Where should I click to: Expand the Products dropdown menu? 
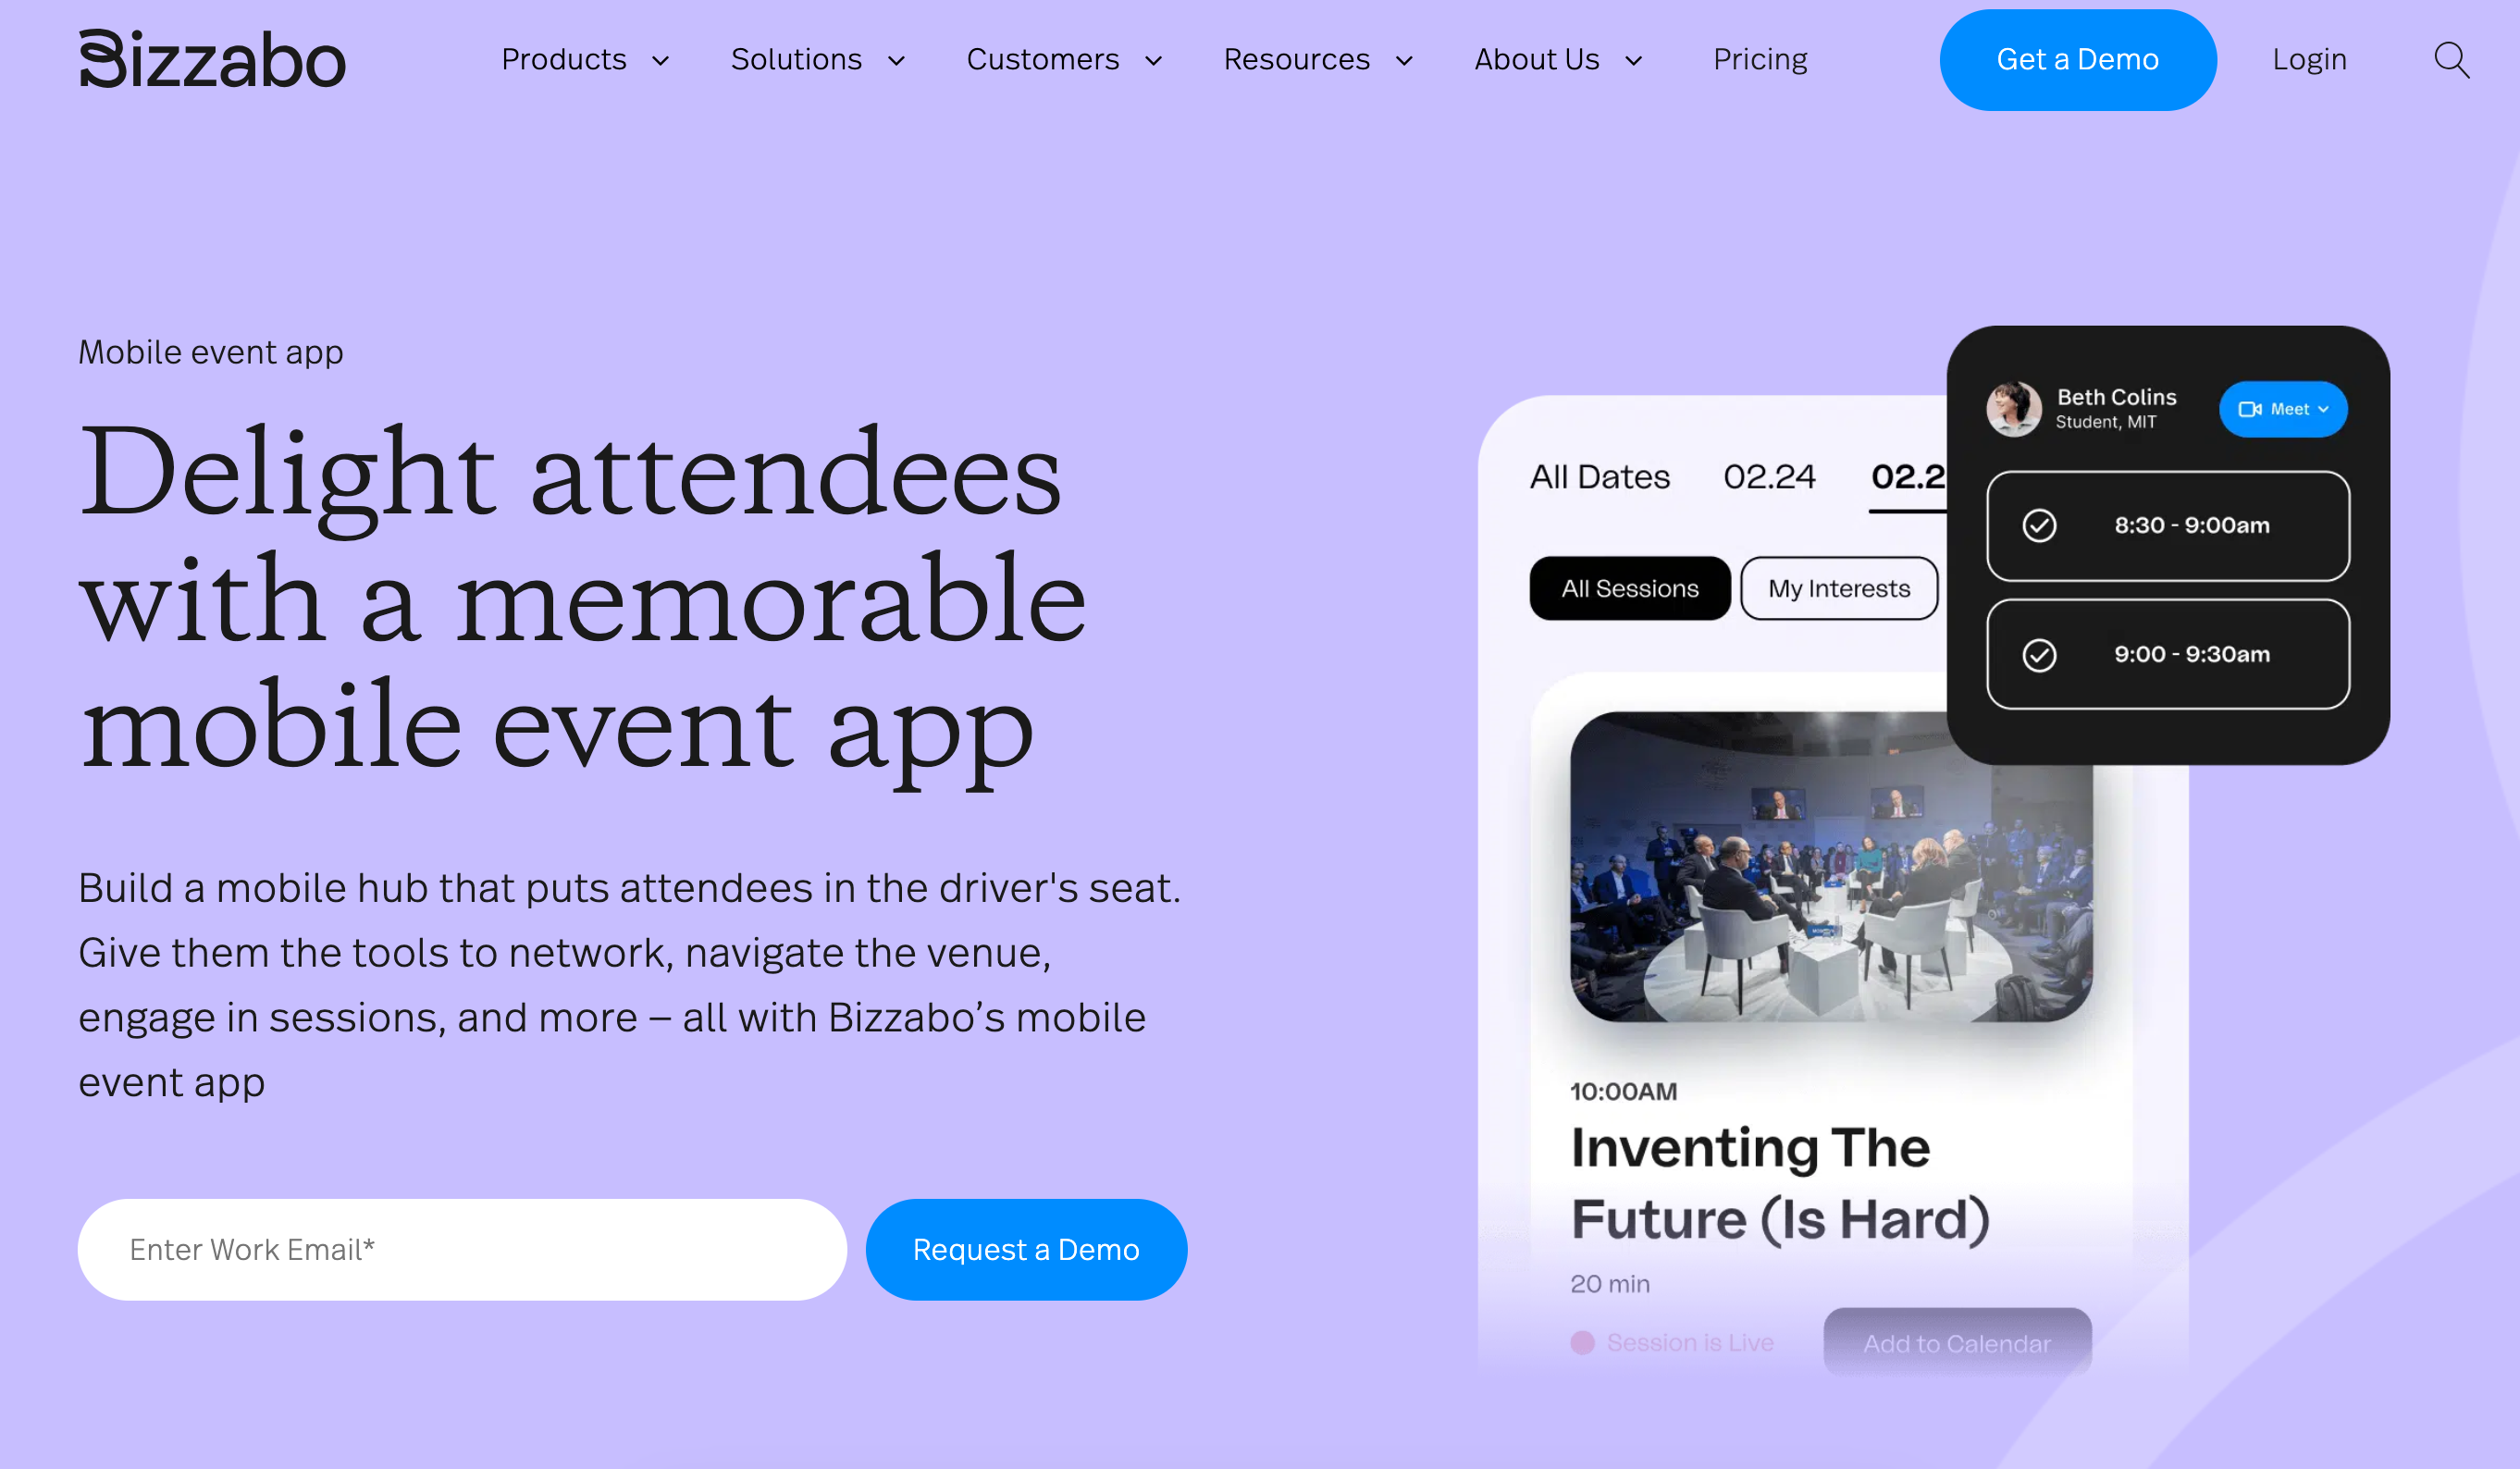click(586, 59)
